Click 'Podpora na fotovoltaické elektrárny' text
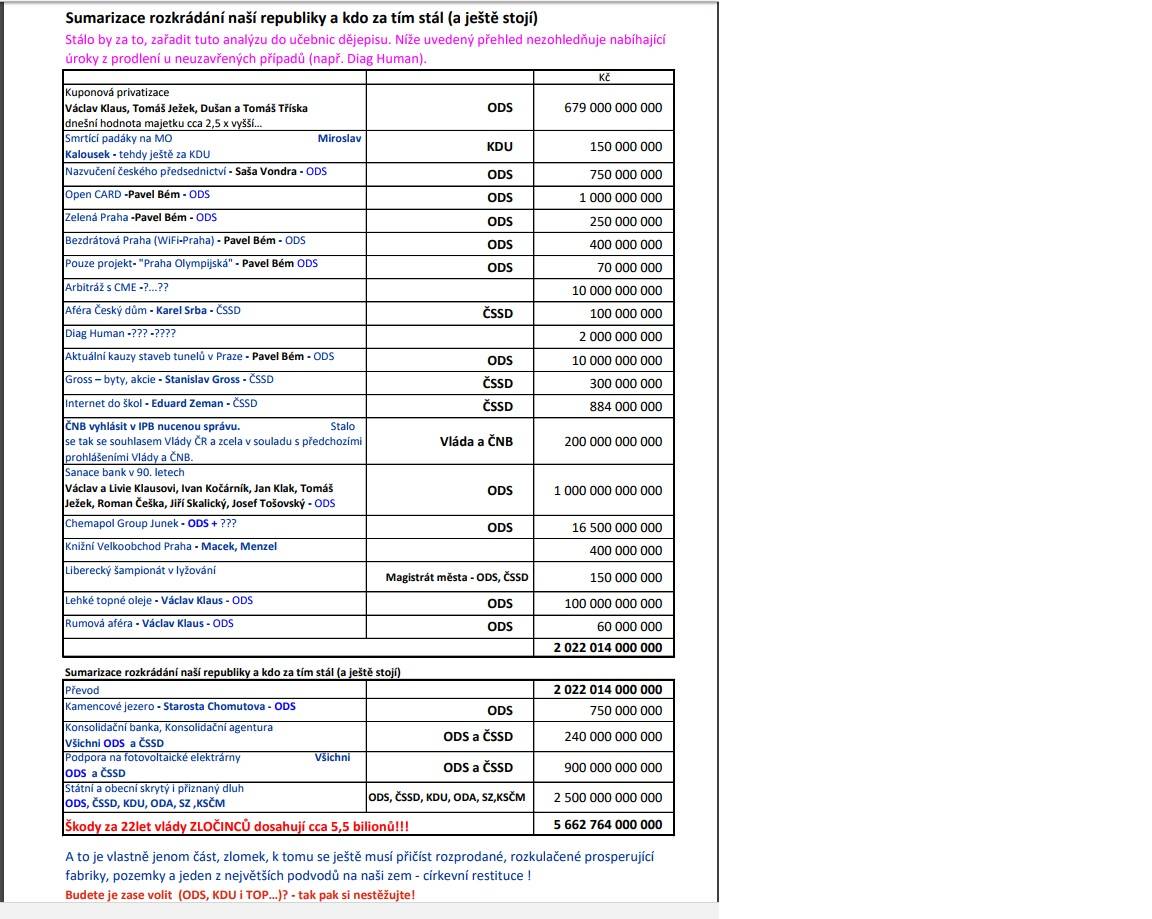 click(x=153, y=757)
